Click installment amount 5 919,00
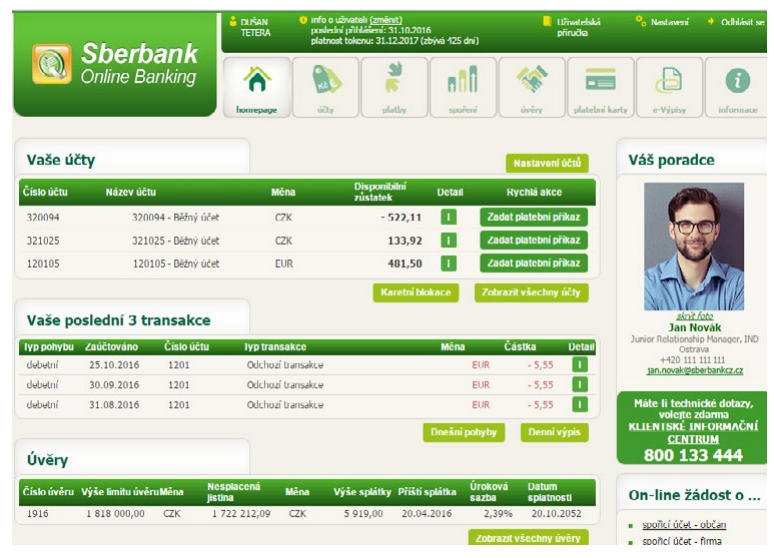The height and width of the screenshot is (558, 774). coord(363,514)
